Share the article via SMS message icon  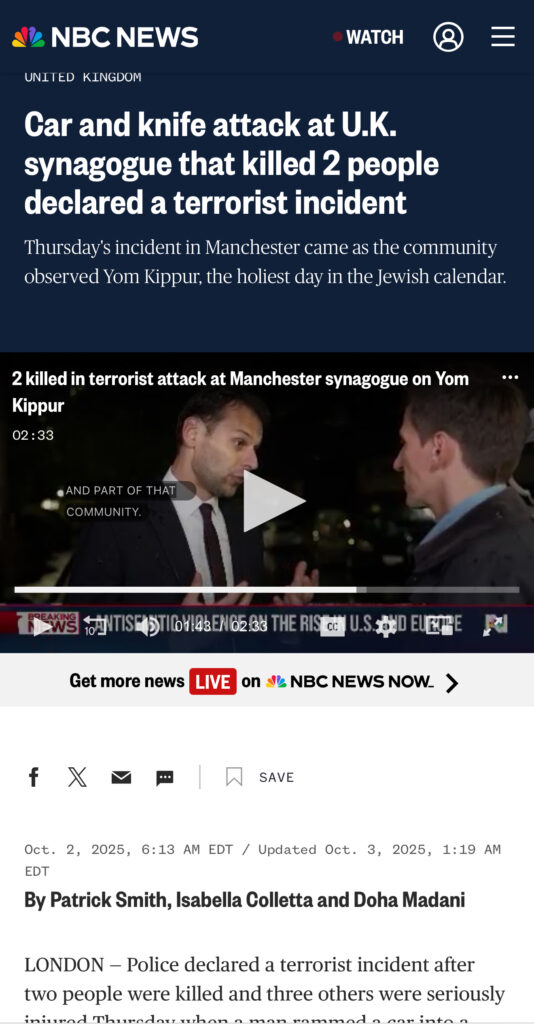click(165, 777)
